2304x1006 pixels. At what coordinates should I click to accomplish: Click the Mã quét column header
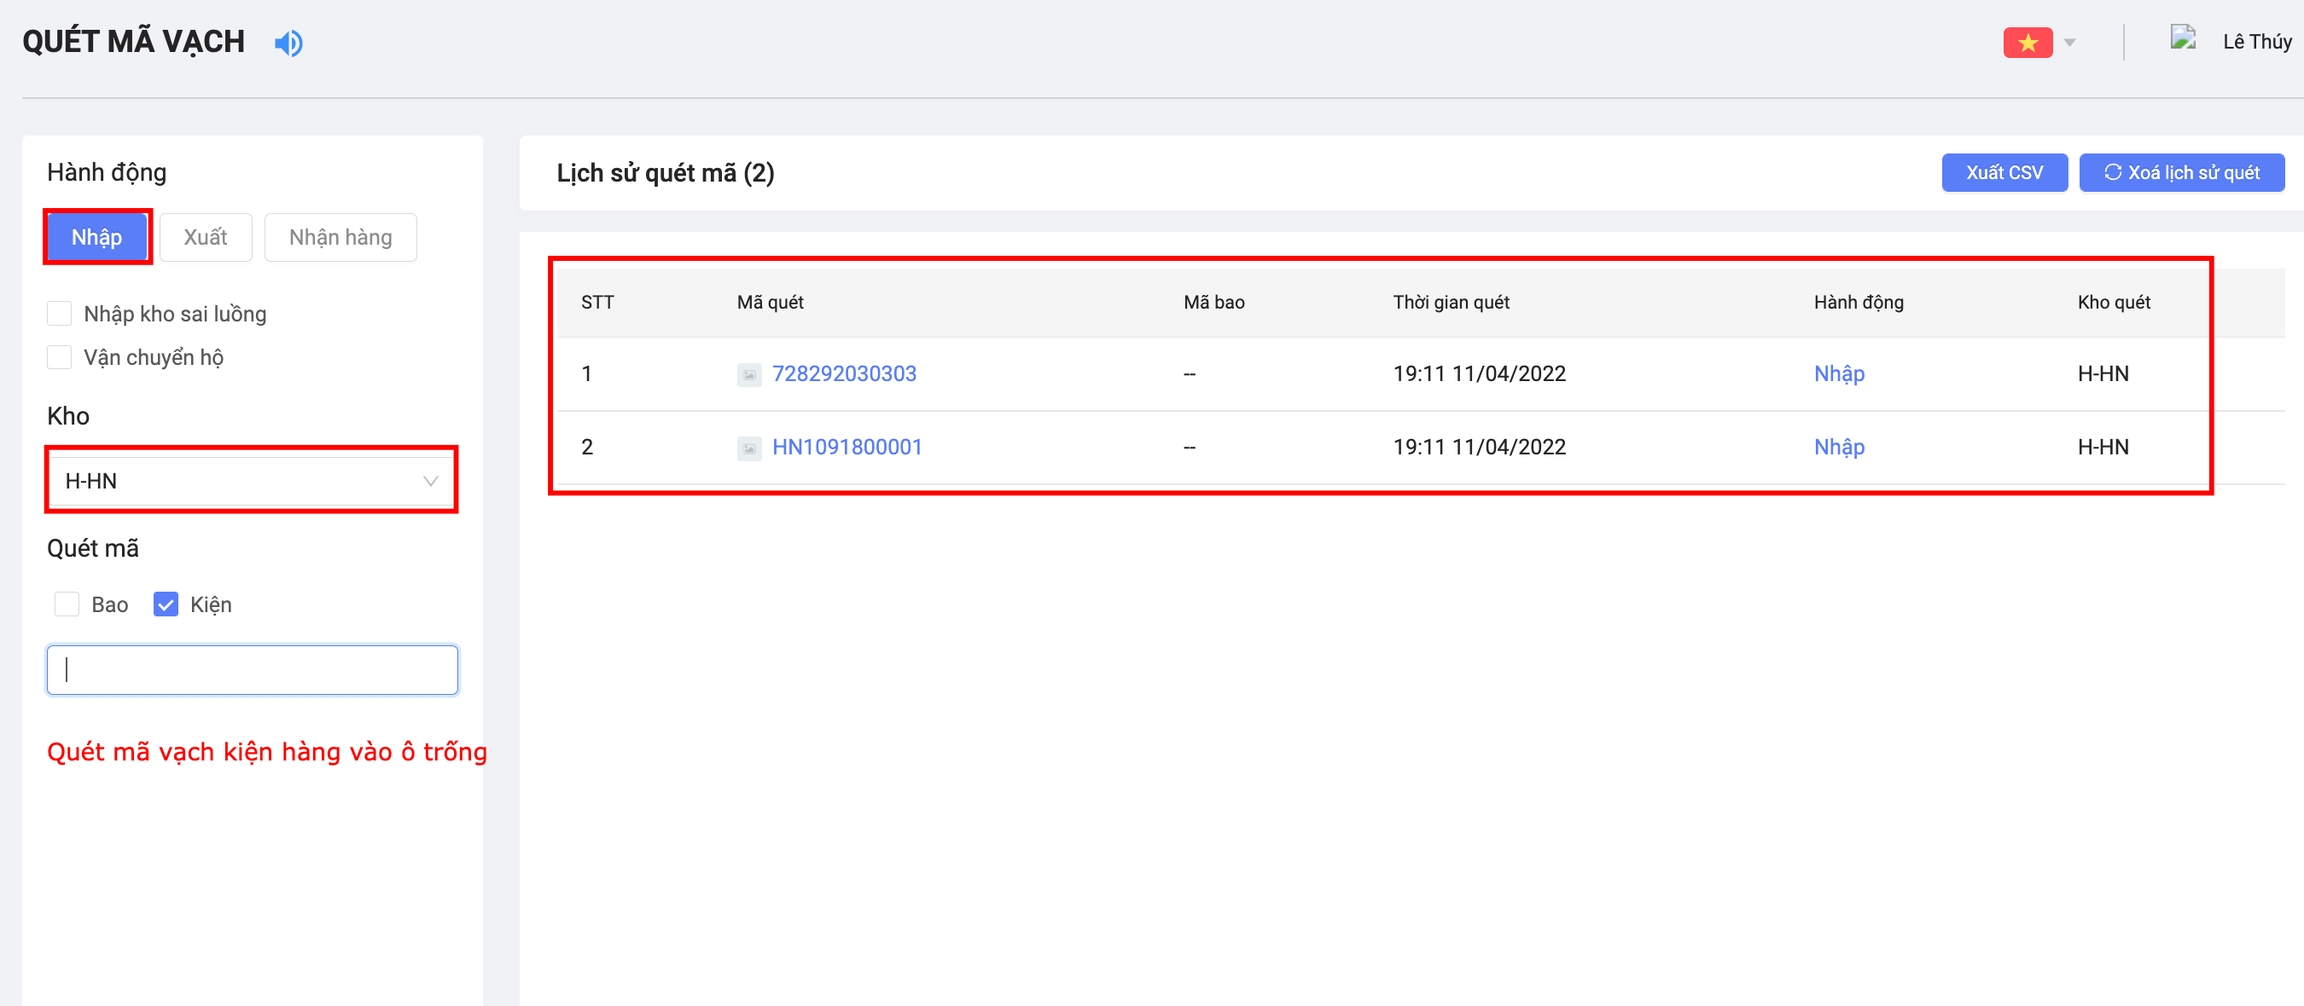770,302
